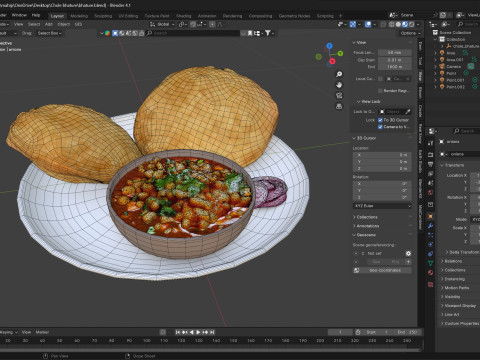Open the World properties tab icon
This screenshot has height=360, width=480.
(x=431, y=192)
